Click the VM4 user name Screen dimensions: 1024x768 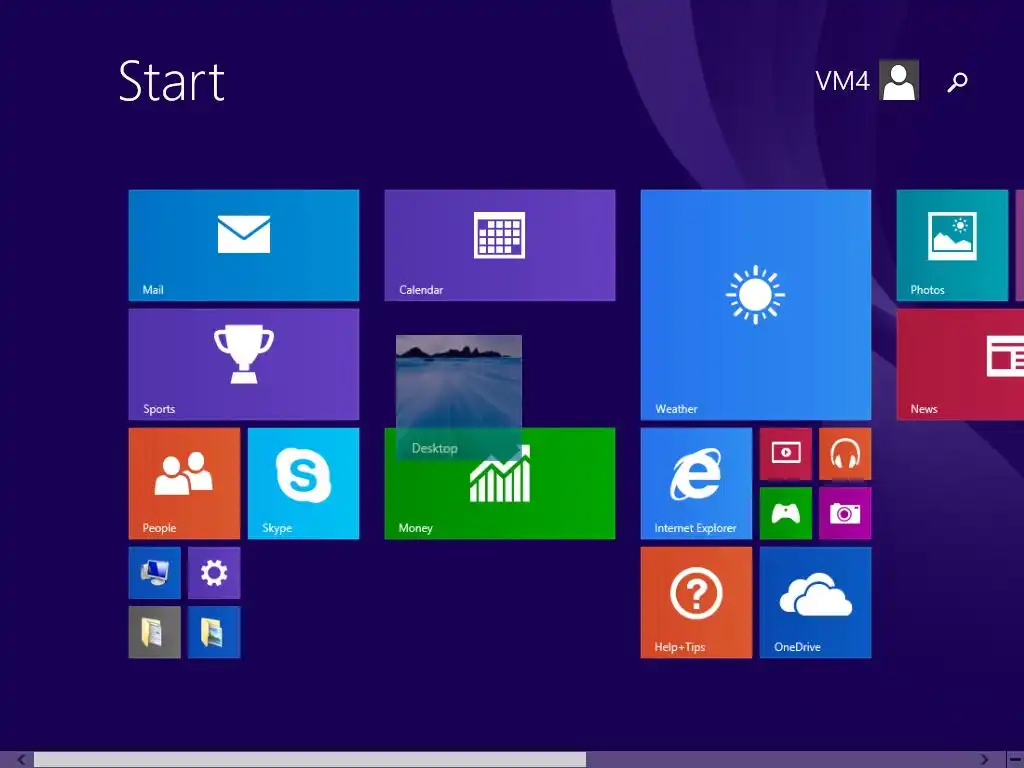(842, 81)
